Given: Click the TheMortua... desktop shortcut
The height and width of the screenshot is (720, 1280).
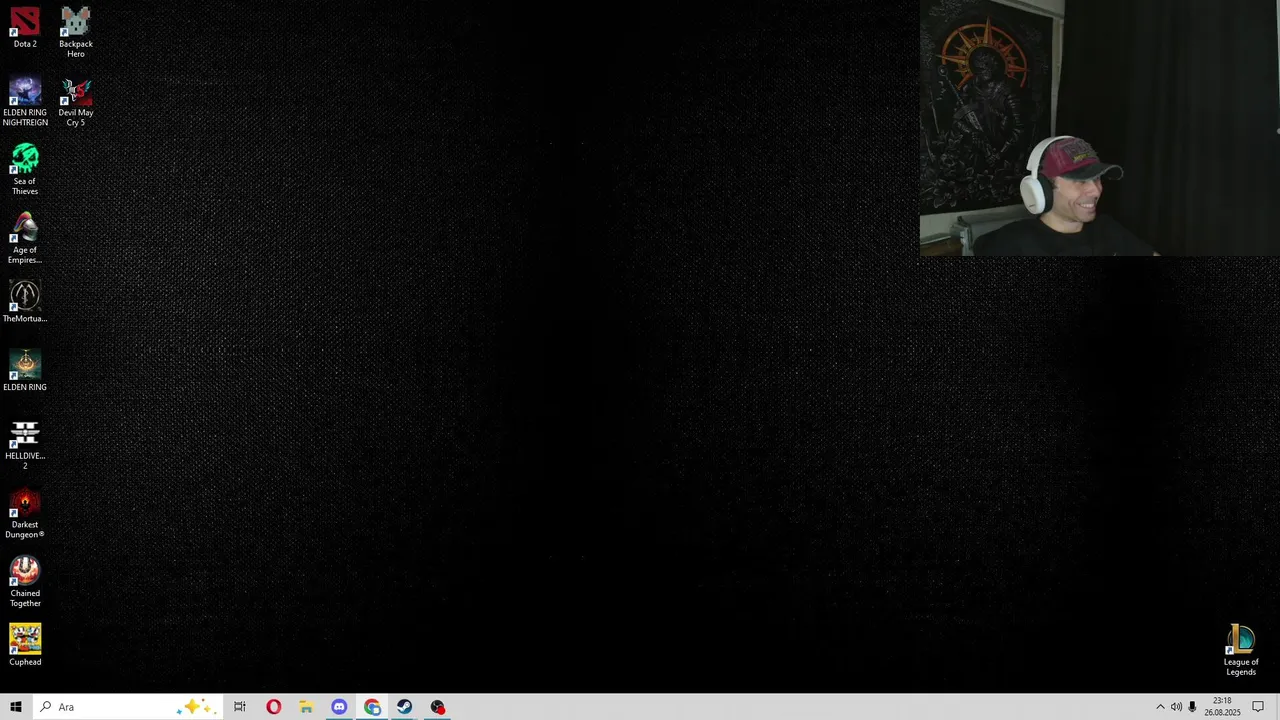Looking at the screenshot, I should tap(25, 302).
